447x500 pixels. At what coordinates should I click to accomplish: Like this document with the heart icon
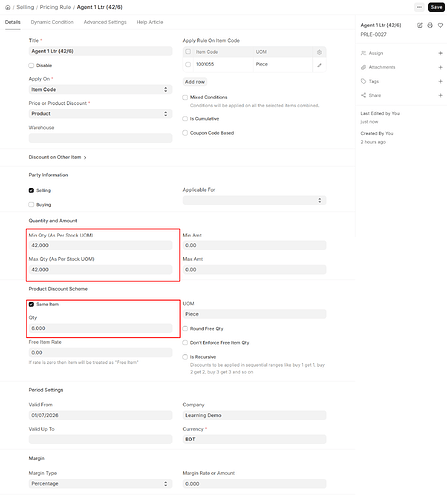coord(440,25)
